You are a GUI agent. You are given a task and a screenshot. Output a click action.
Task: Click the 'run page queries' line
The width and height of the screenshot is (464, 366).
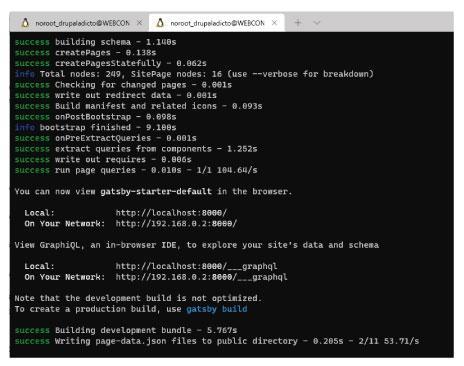tap(136, 170)
